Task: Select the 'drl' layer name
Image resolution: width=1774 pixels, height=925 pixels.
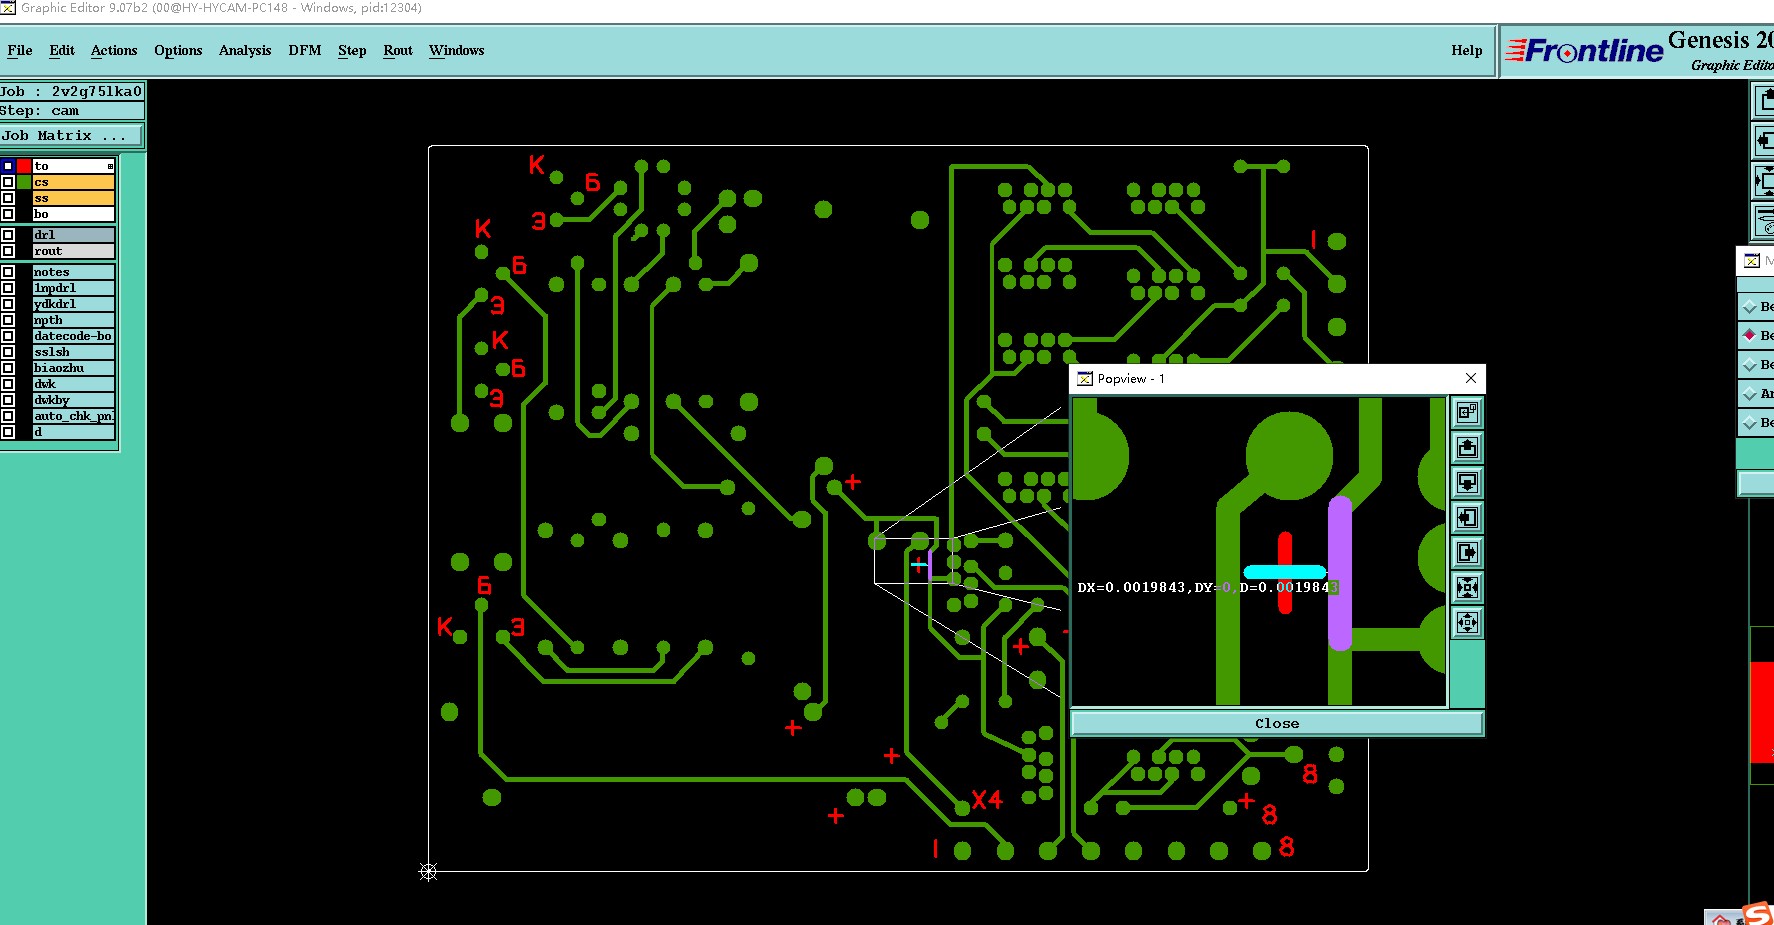Action: [x=74, y=235]
